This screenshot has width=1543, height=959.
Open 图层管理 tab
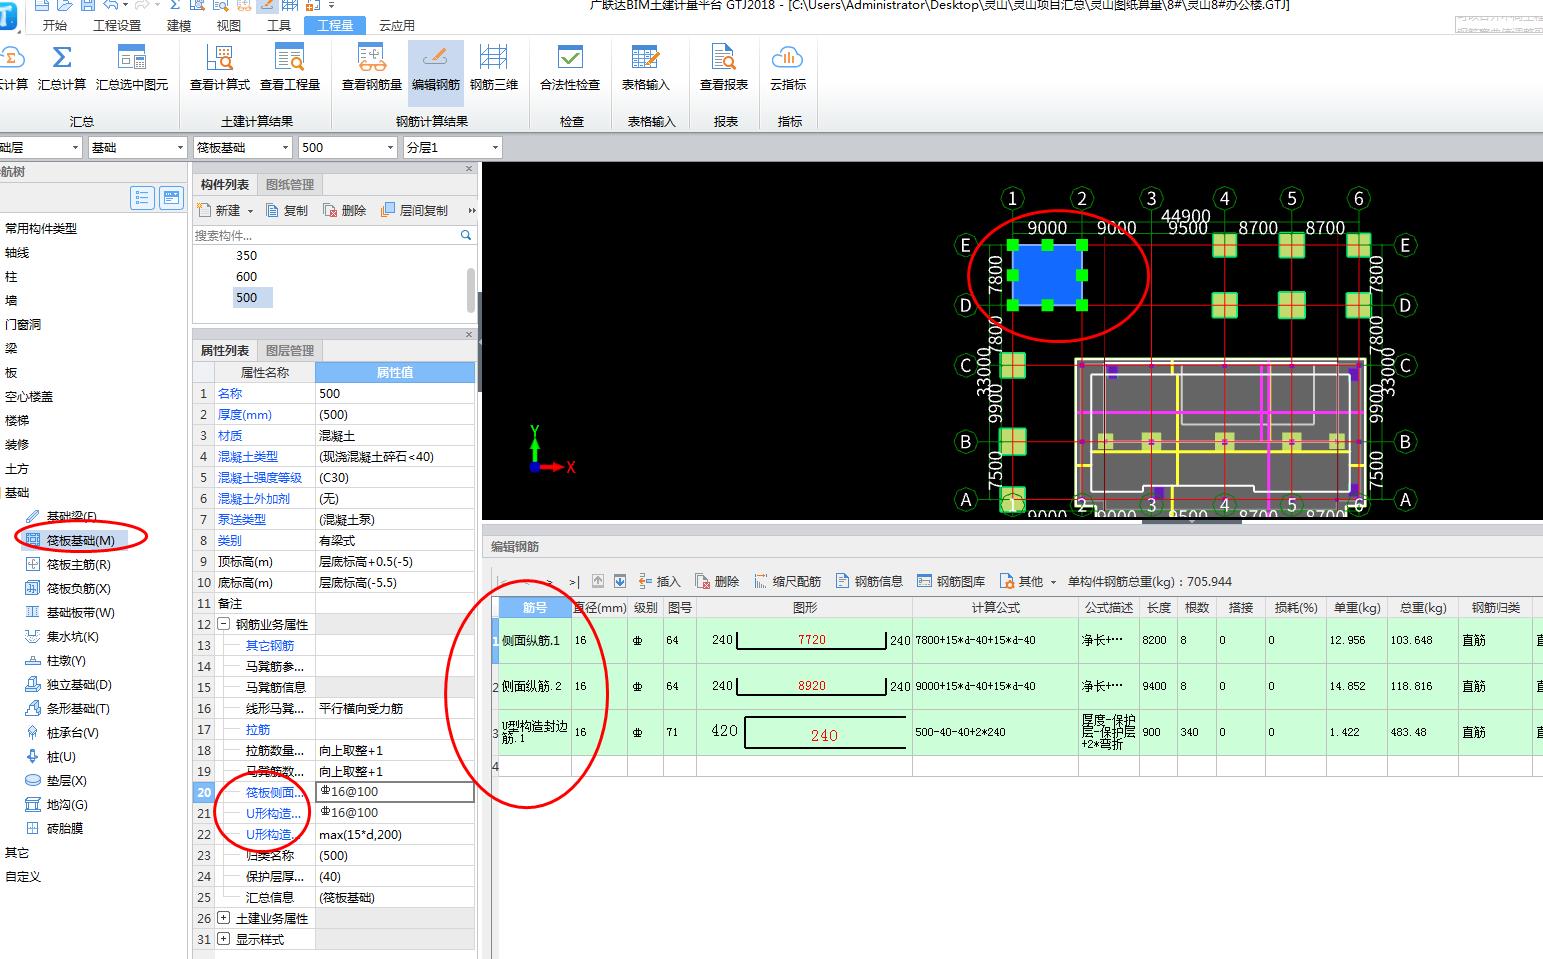[x=290, y=350]
